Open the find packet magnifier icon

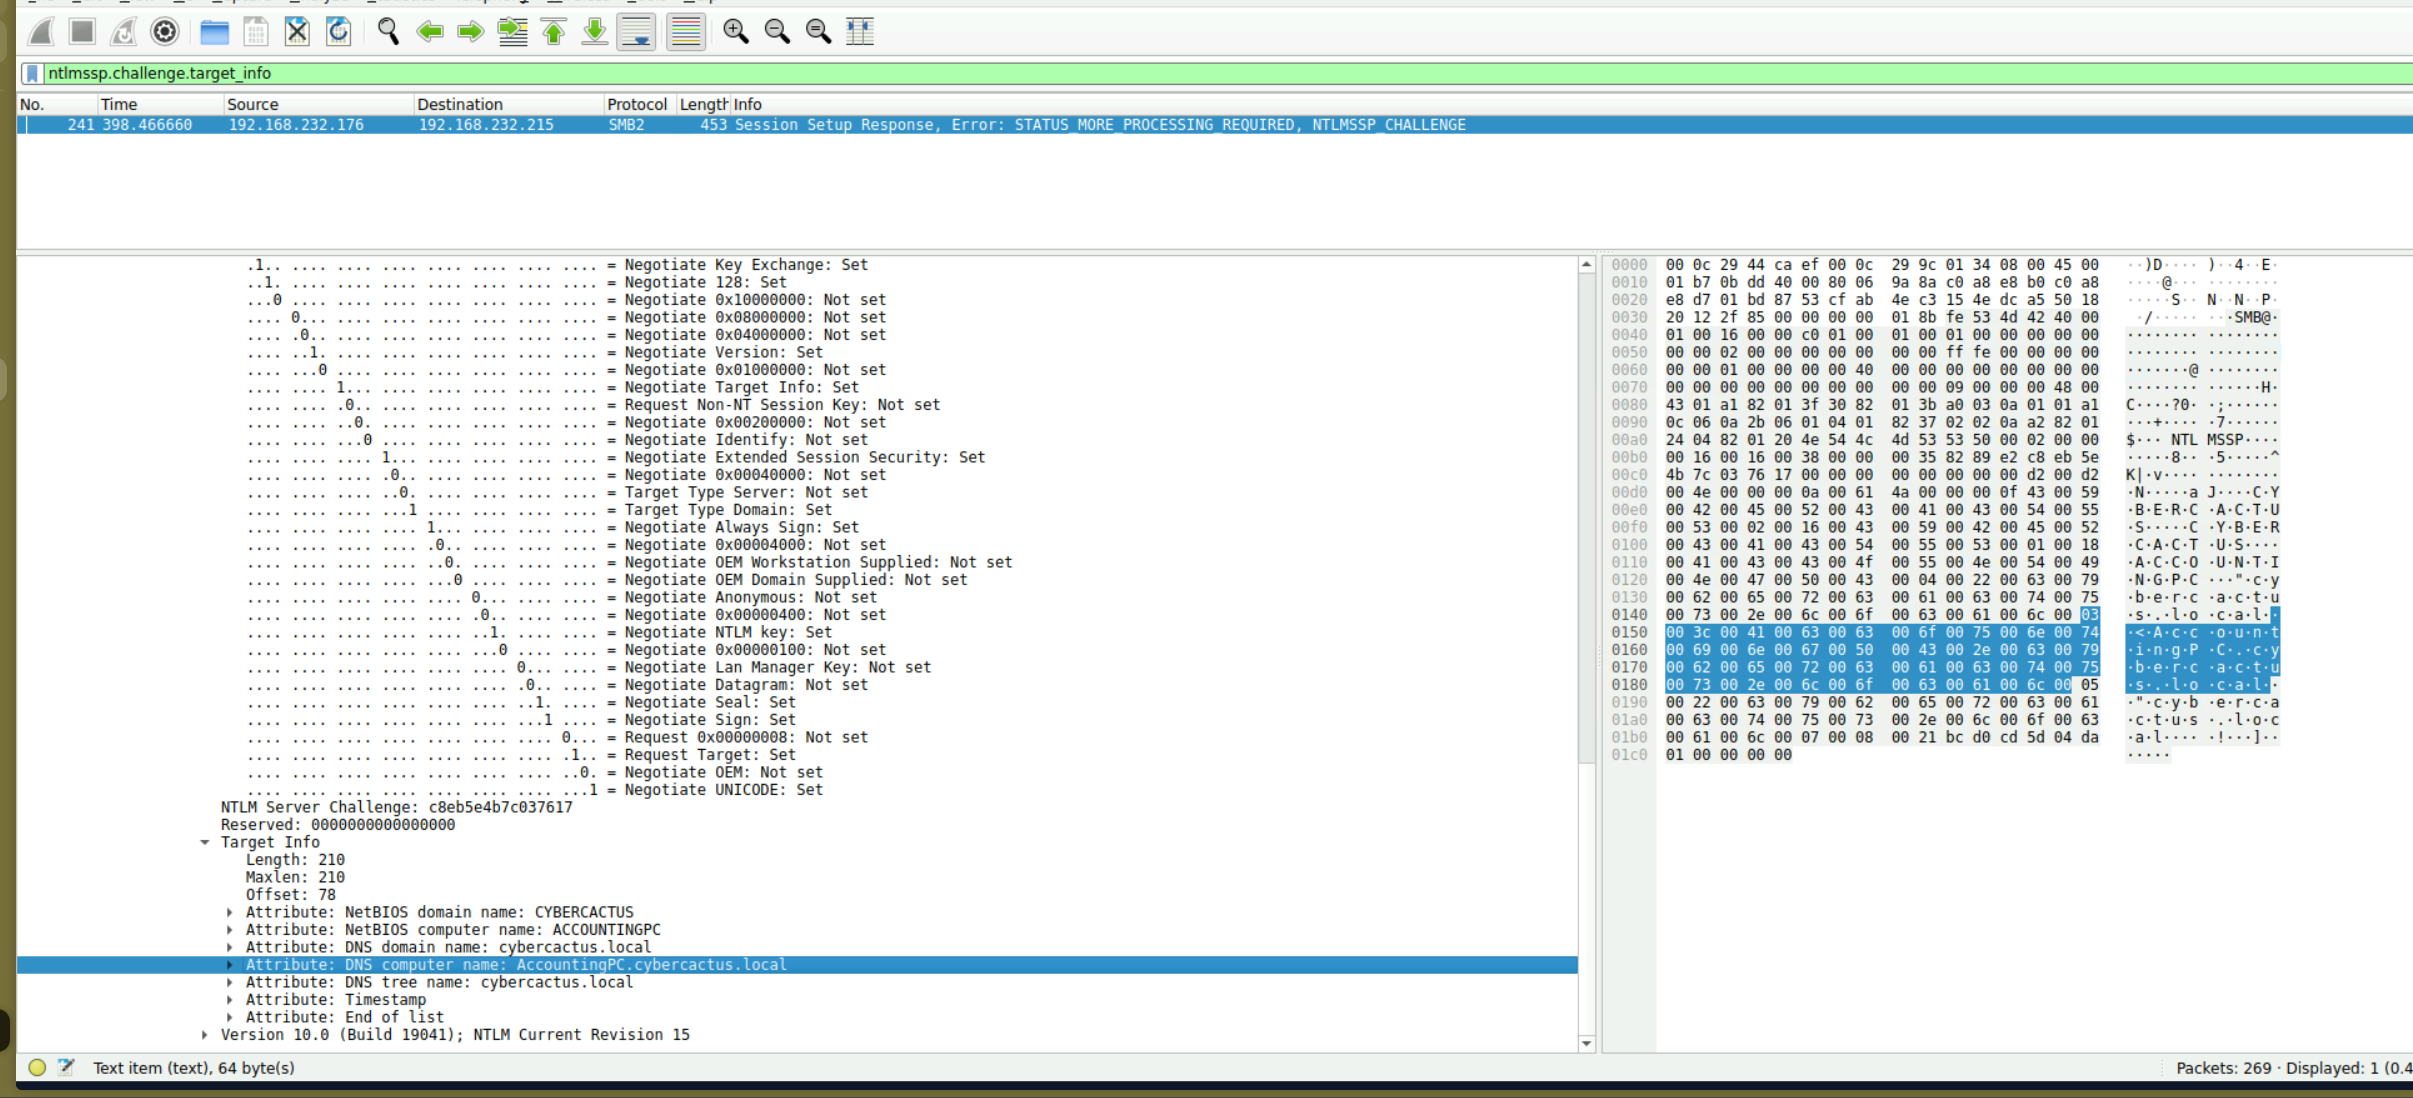tap(388, 32)
